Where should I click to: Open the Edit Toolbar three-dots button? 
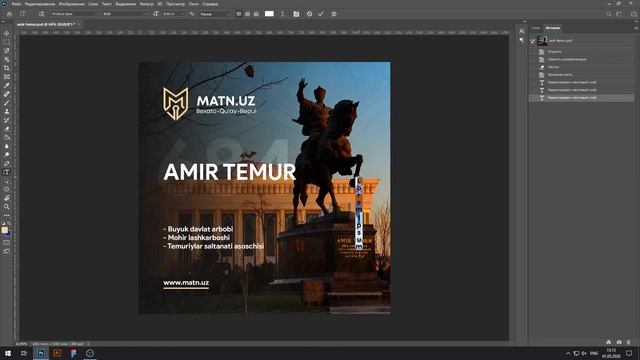click(7, 215)
